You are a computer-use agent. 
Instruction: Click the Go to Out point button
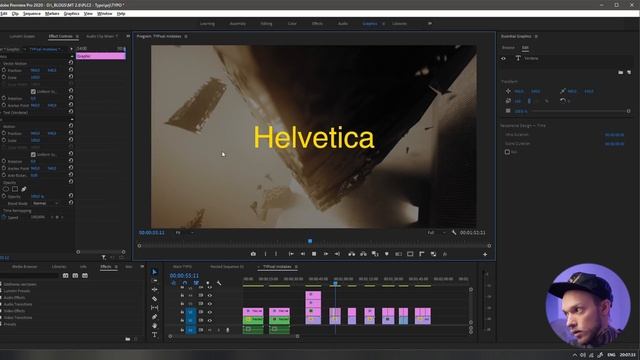(337, 254)
